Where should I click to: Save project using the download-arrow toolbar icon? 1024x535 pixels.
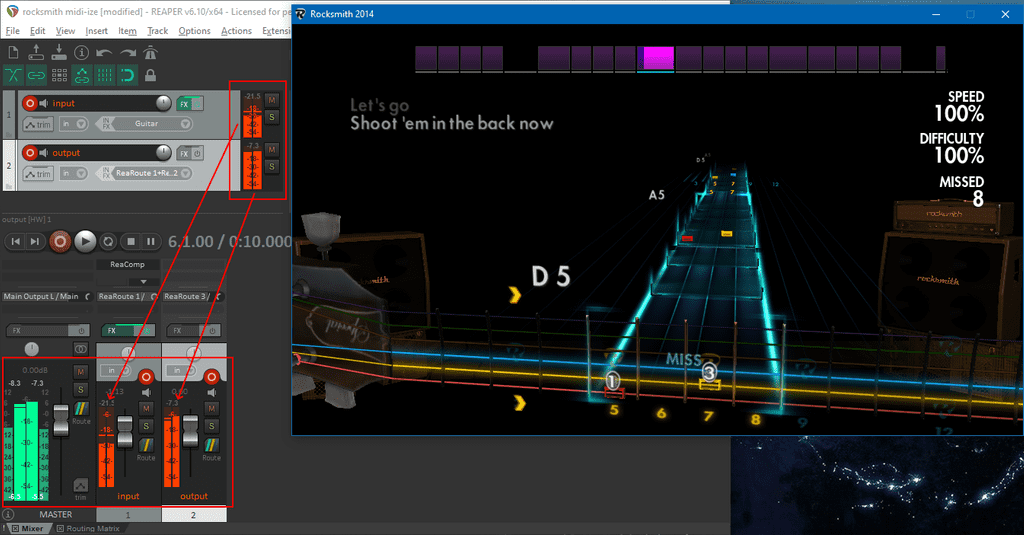click(59, 52)
